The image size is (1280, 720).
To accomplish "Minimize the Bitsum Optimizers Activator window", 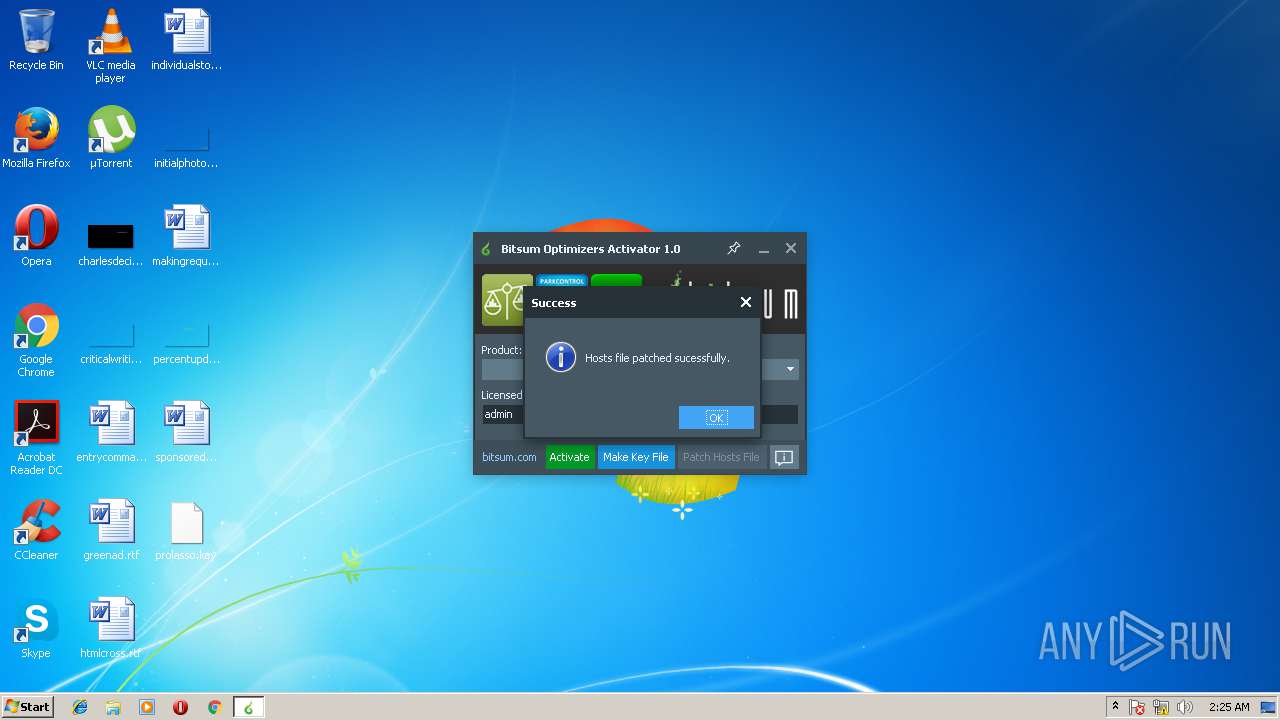I will (763, 249).
